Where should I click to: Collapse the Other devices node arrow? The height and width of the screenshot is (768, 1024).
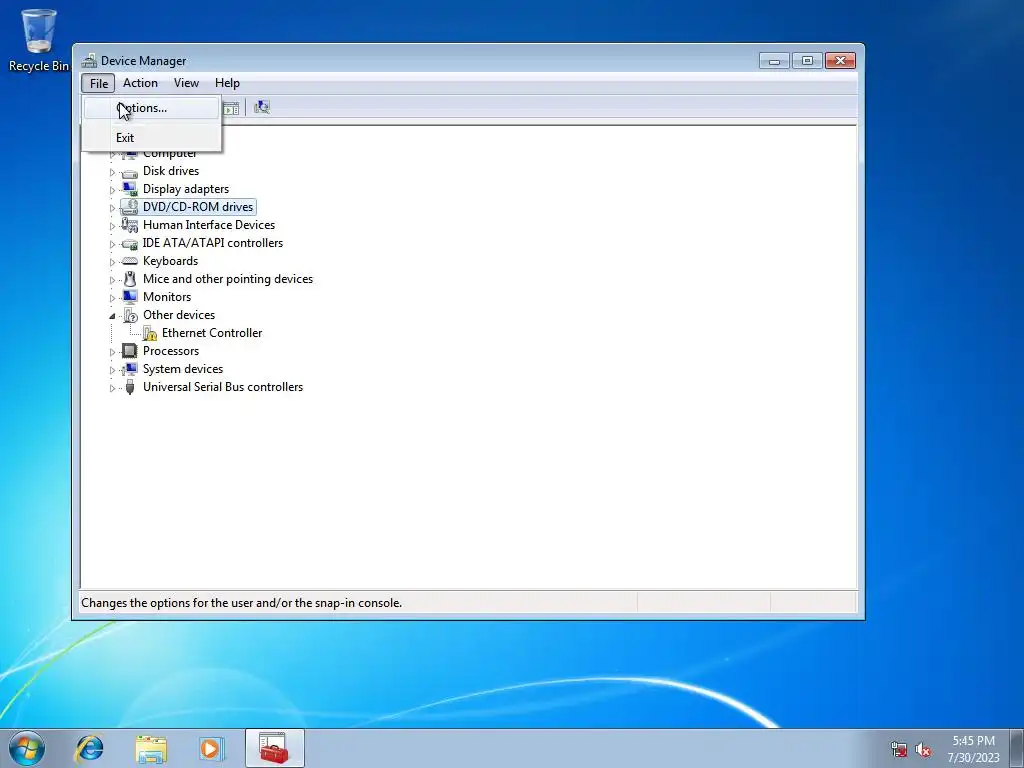(x=112, y=316)
